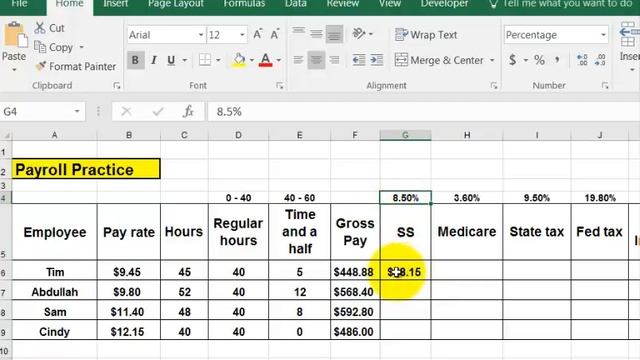Align cell text right
The width and height of the screenshot is (640, 360).
pyautogui.click(x=334, y=60)
